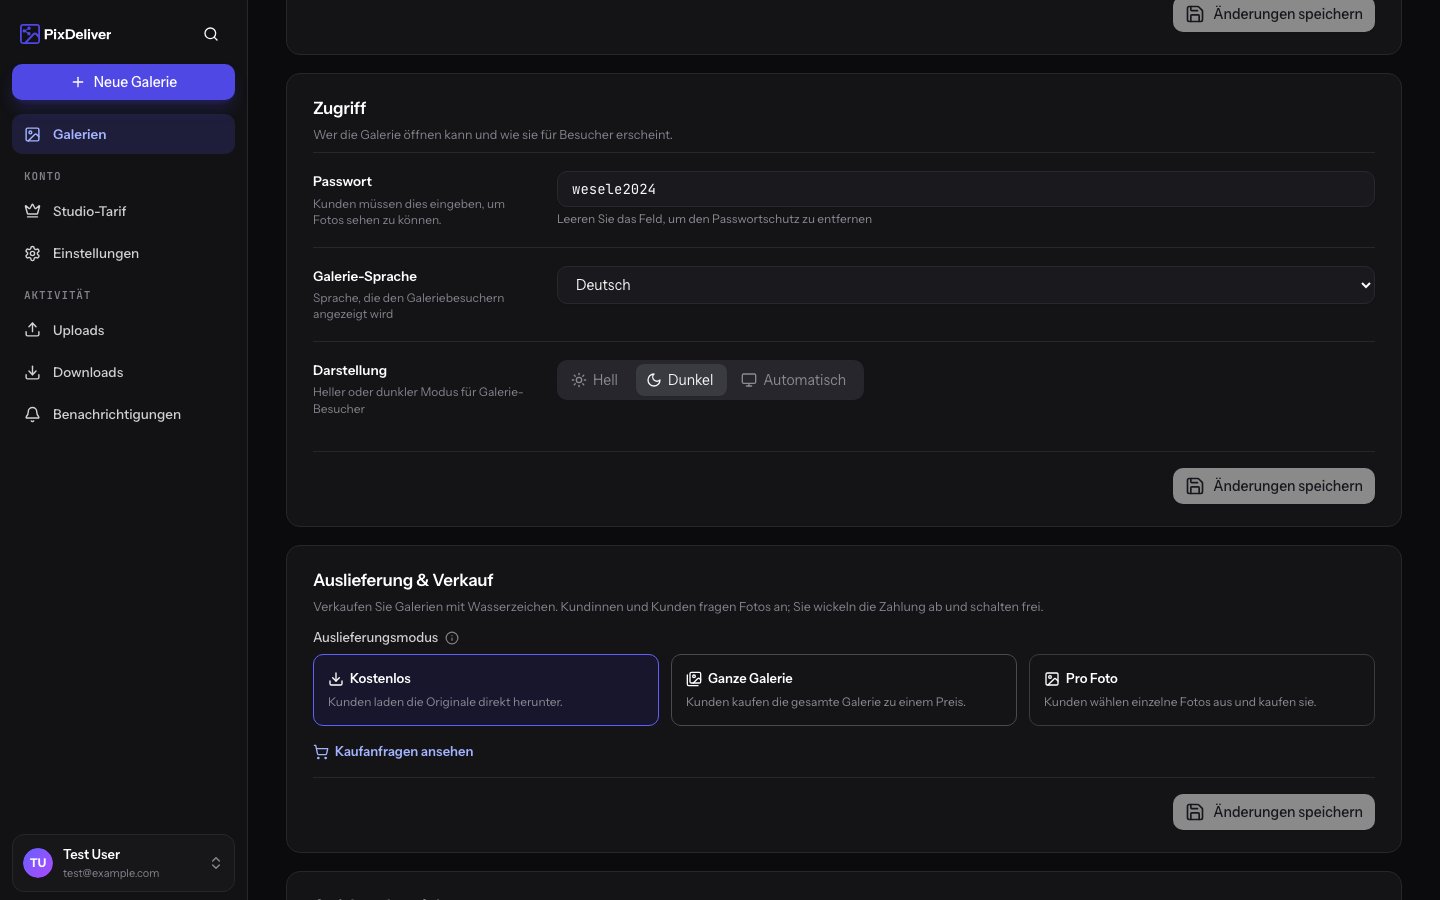Click the gear icon beside Einstellungen
The width and height of the screenshot is (1440, 900).
(33, 253)
